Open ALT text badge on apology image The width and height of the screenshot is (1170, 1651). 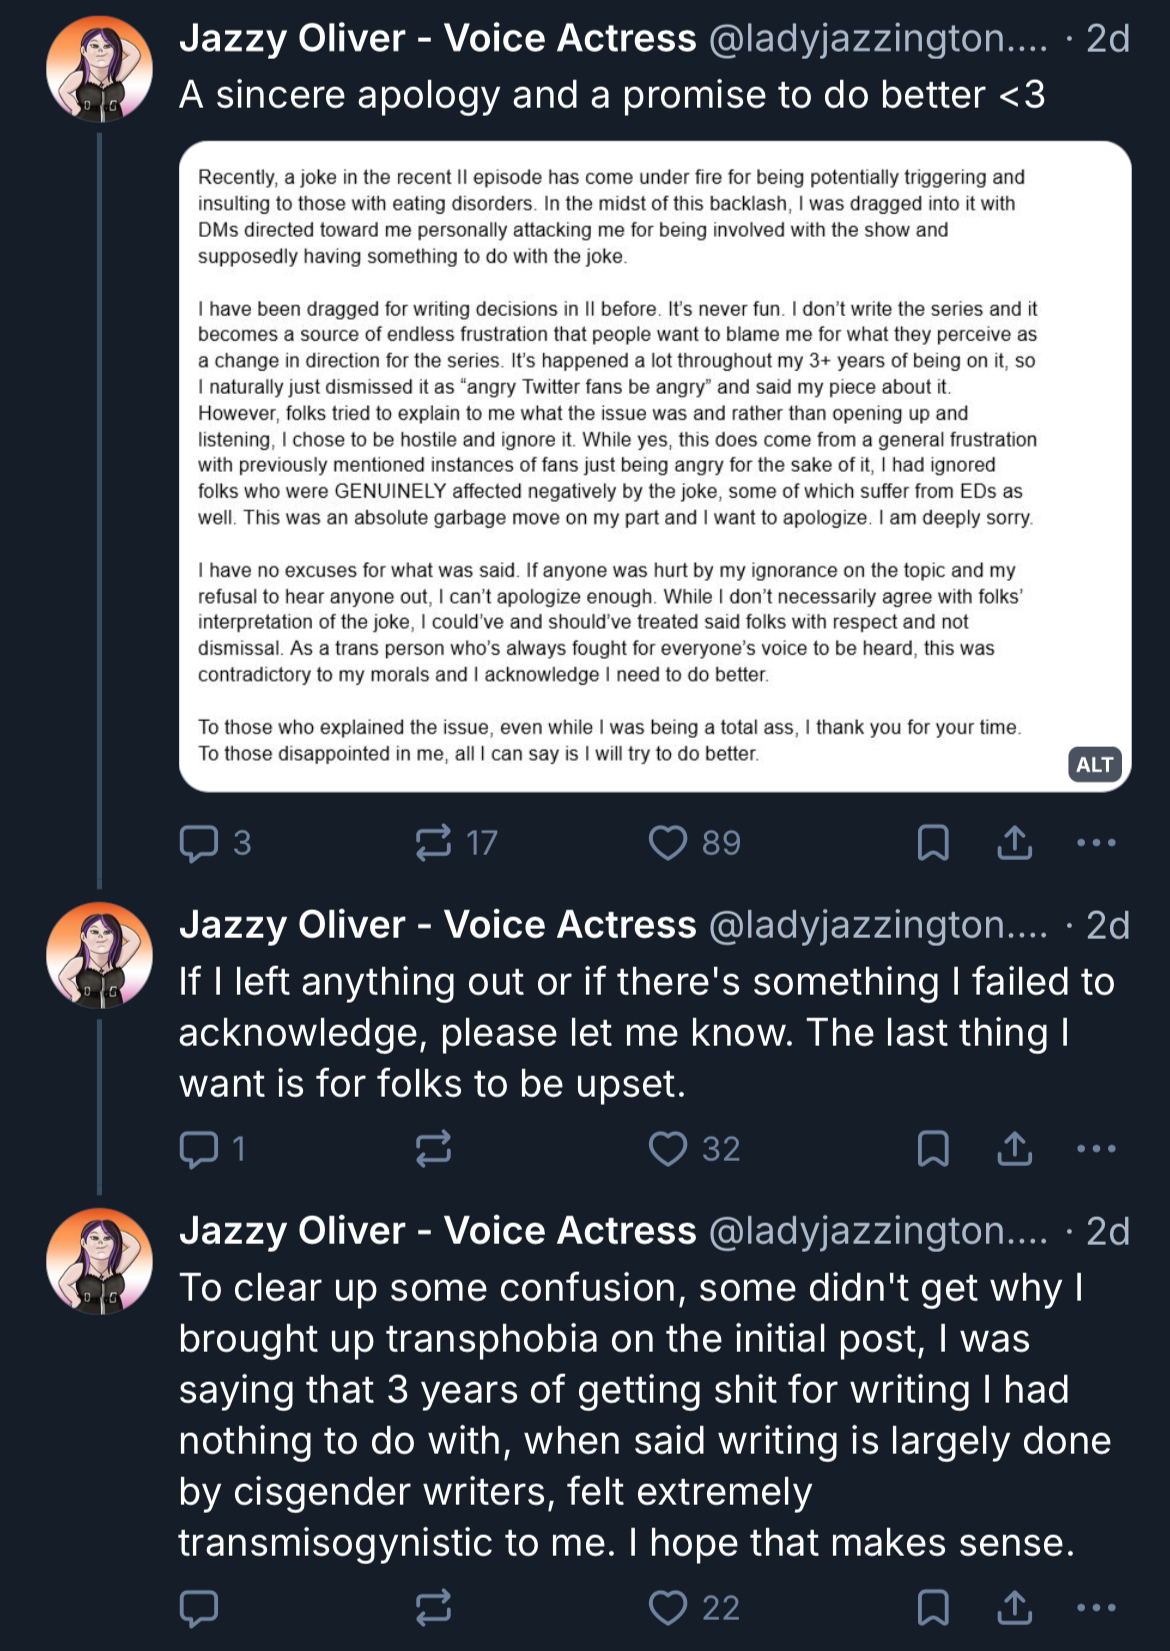1095,765
